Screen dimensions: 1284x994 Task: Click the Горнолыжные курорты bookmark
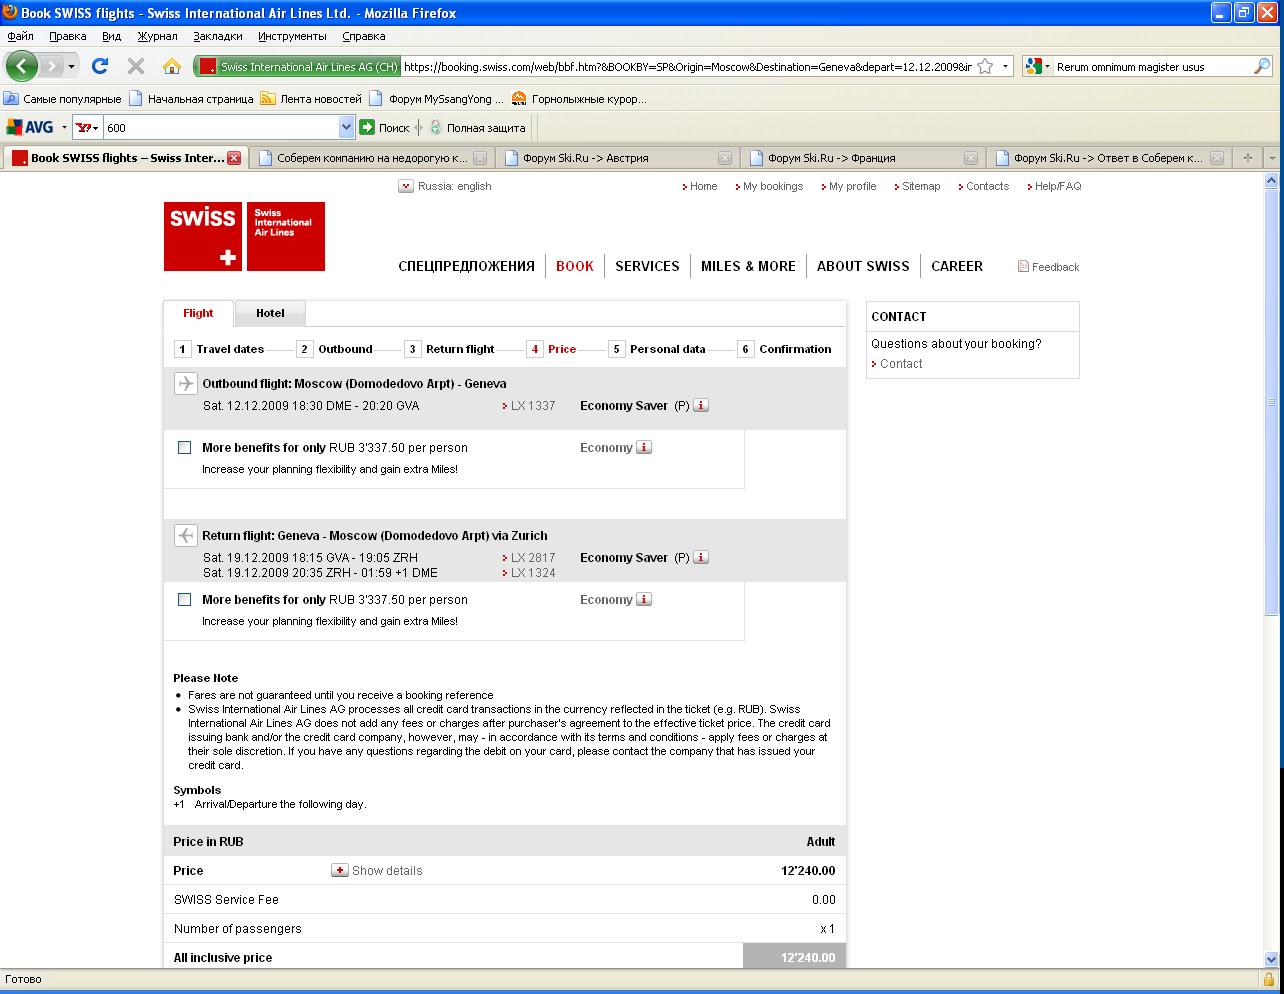click(x=579, y=99)
